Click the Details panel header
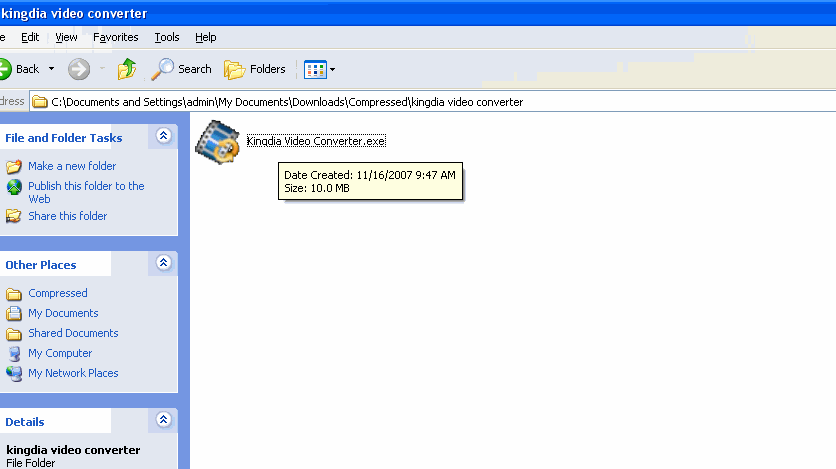The width and height of the screenshot is (836, 469). click(x=25, y=422)
